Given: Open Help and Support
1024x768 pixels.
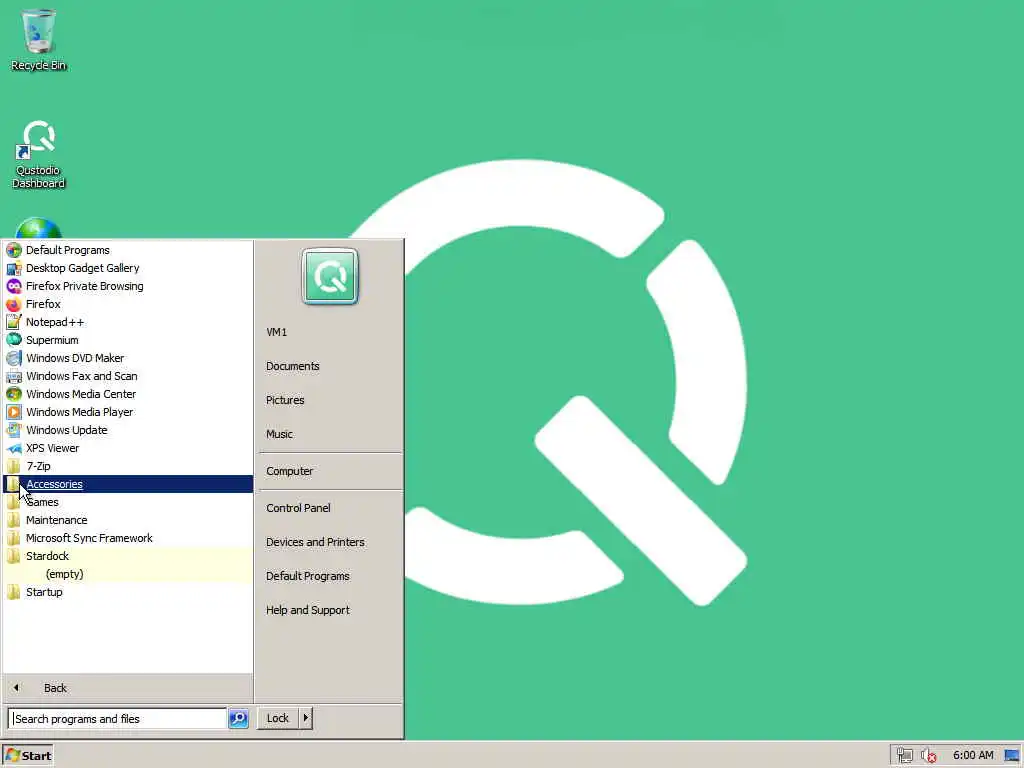Looking at the screenshot, I should pyautogui.click(x=308, y=610).
